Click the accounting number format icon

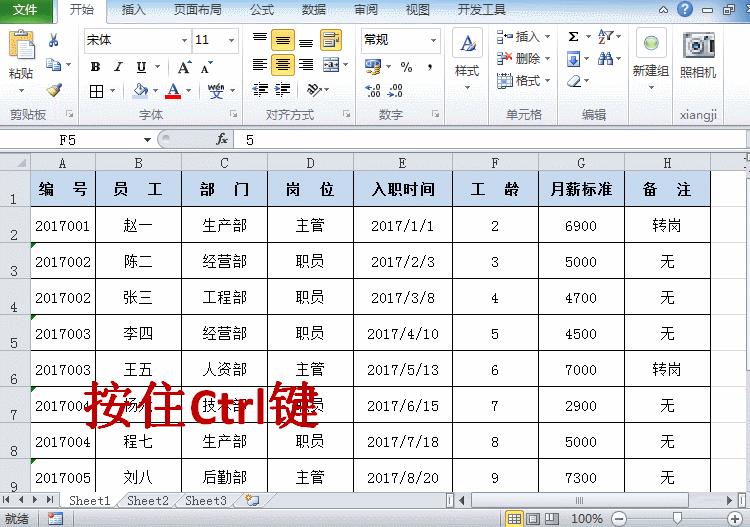point(373,67)
